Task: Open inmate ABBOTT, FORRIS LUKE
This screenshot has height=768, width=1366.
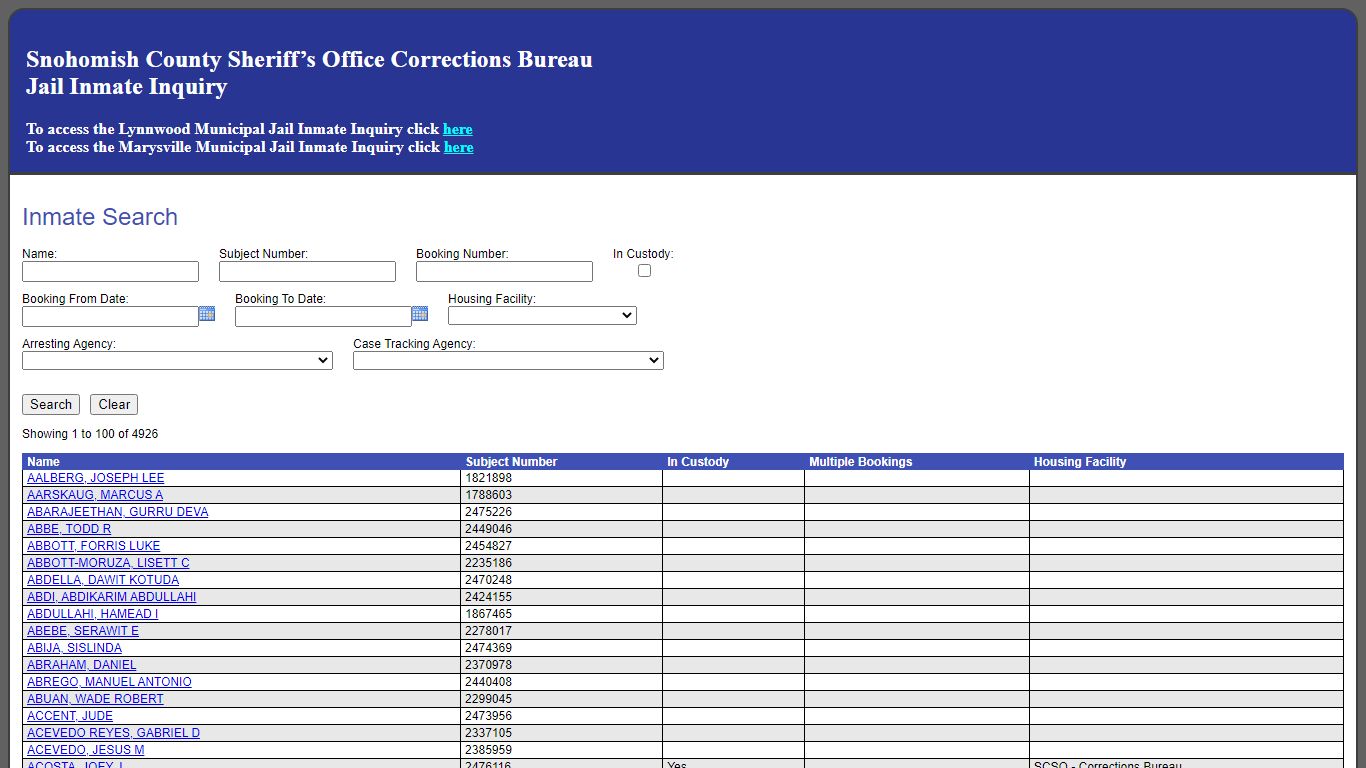Action: (93, 546)
